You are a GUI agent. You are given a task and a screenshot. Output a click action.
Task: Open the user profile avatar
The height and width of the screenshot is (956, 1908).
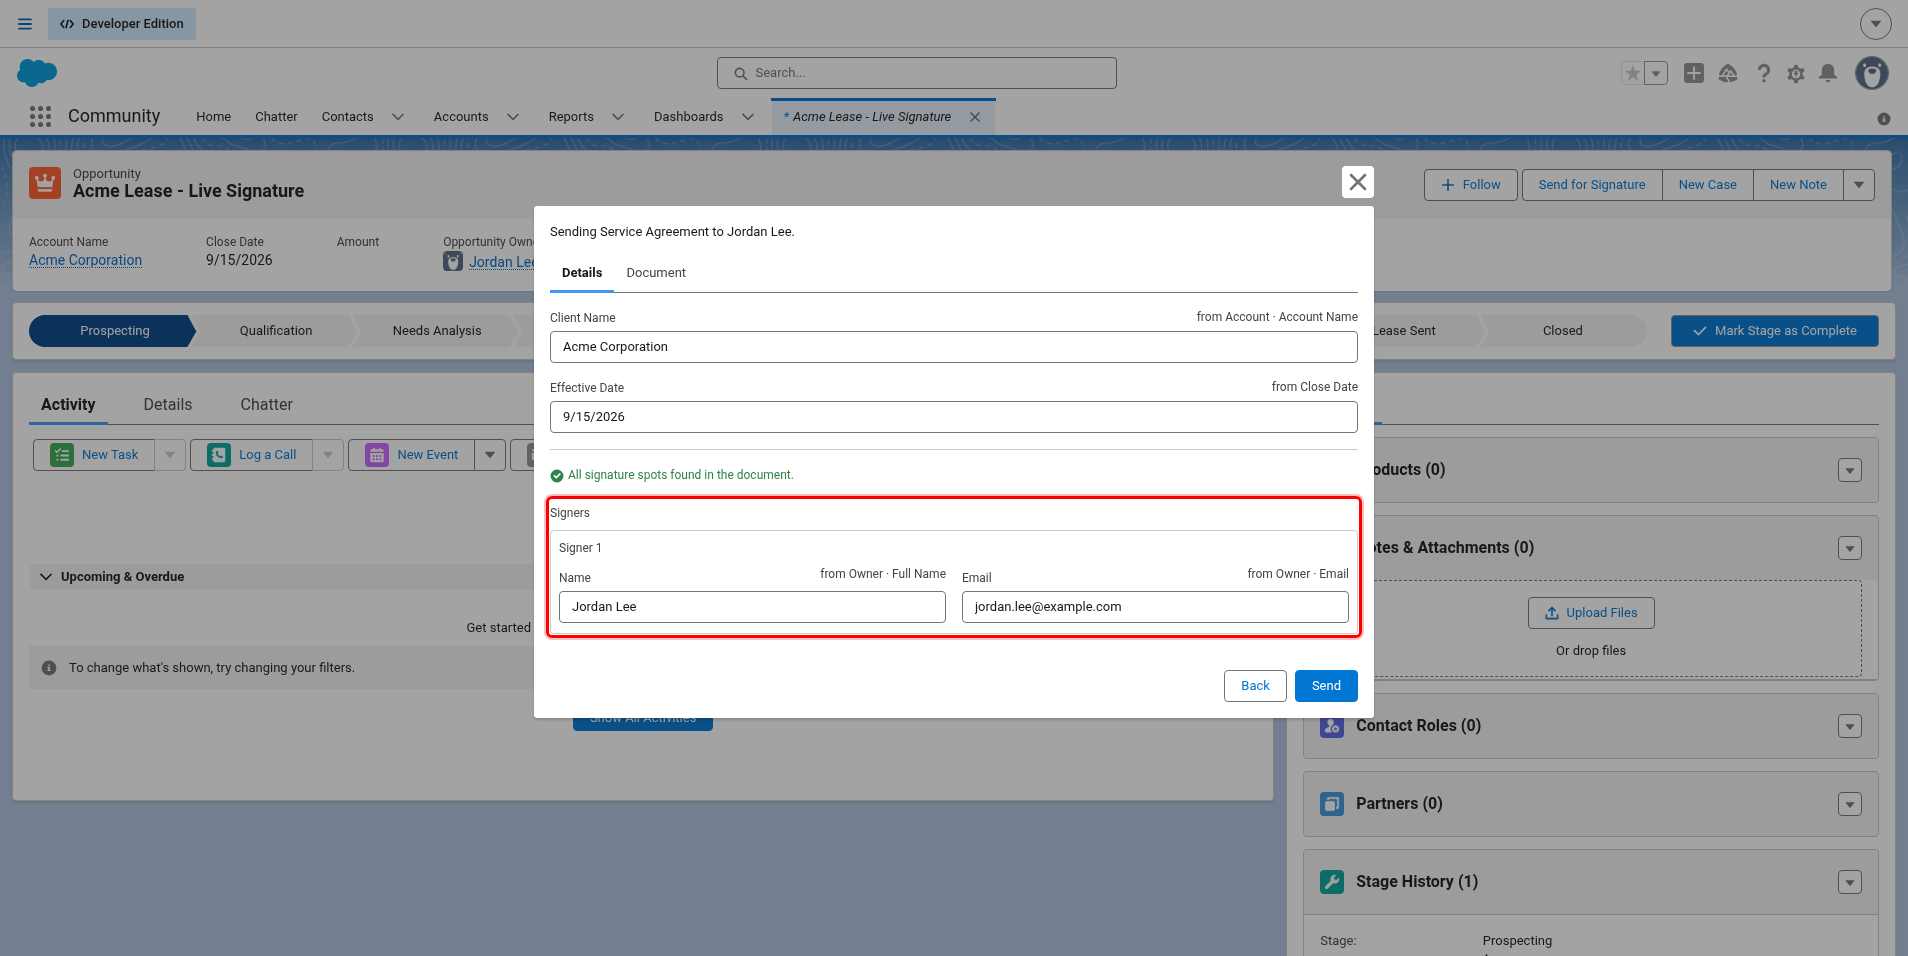click(x=1872, y=73)
